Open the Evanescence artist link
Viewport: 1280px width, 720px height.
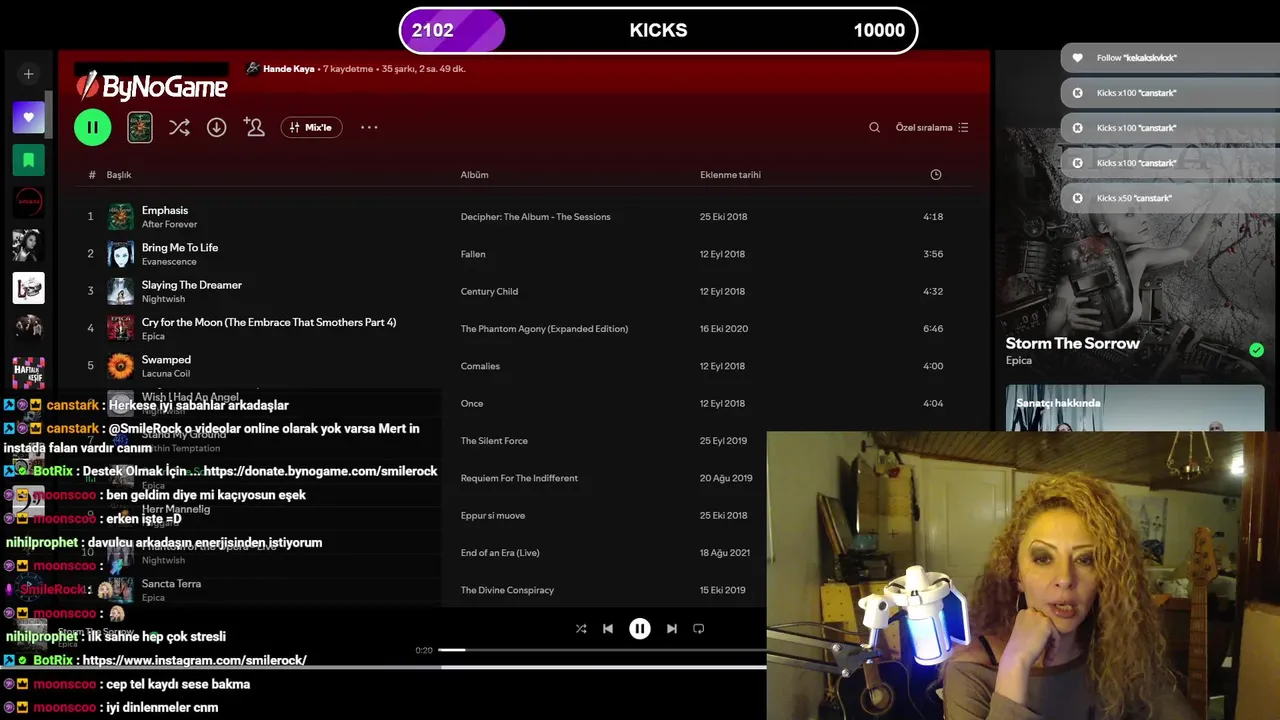(x=169, y=261)
